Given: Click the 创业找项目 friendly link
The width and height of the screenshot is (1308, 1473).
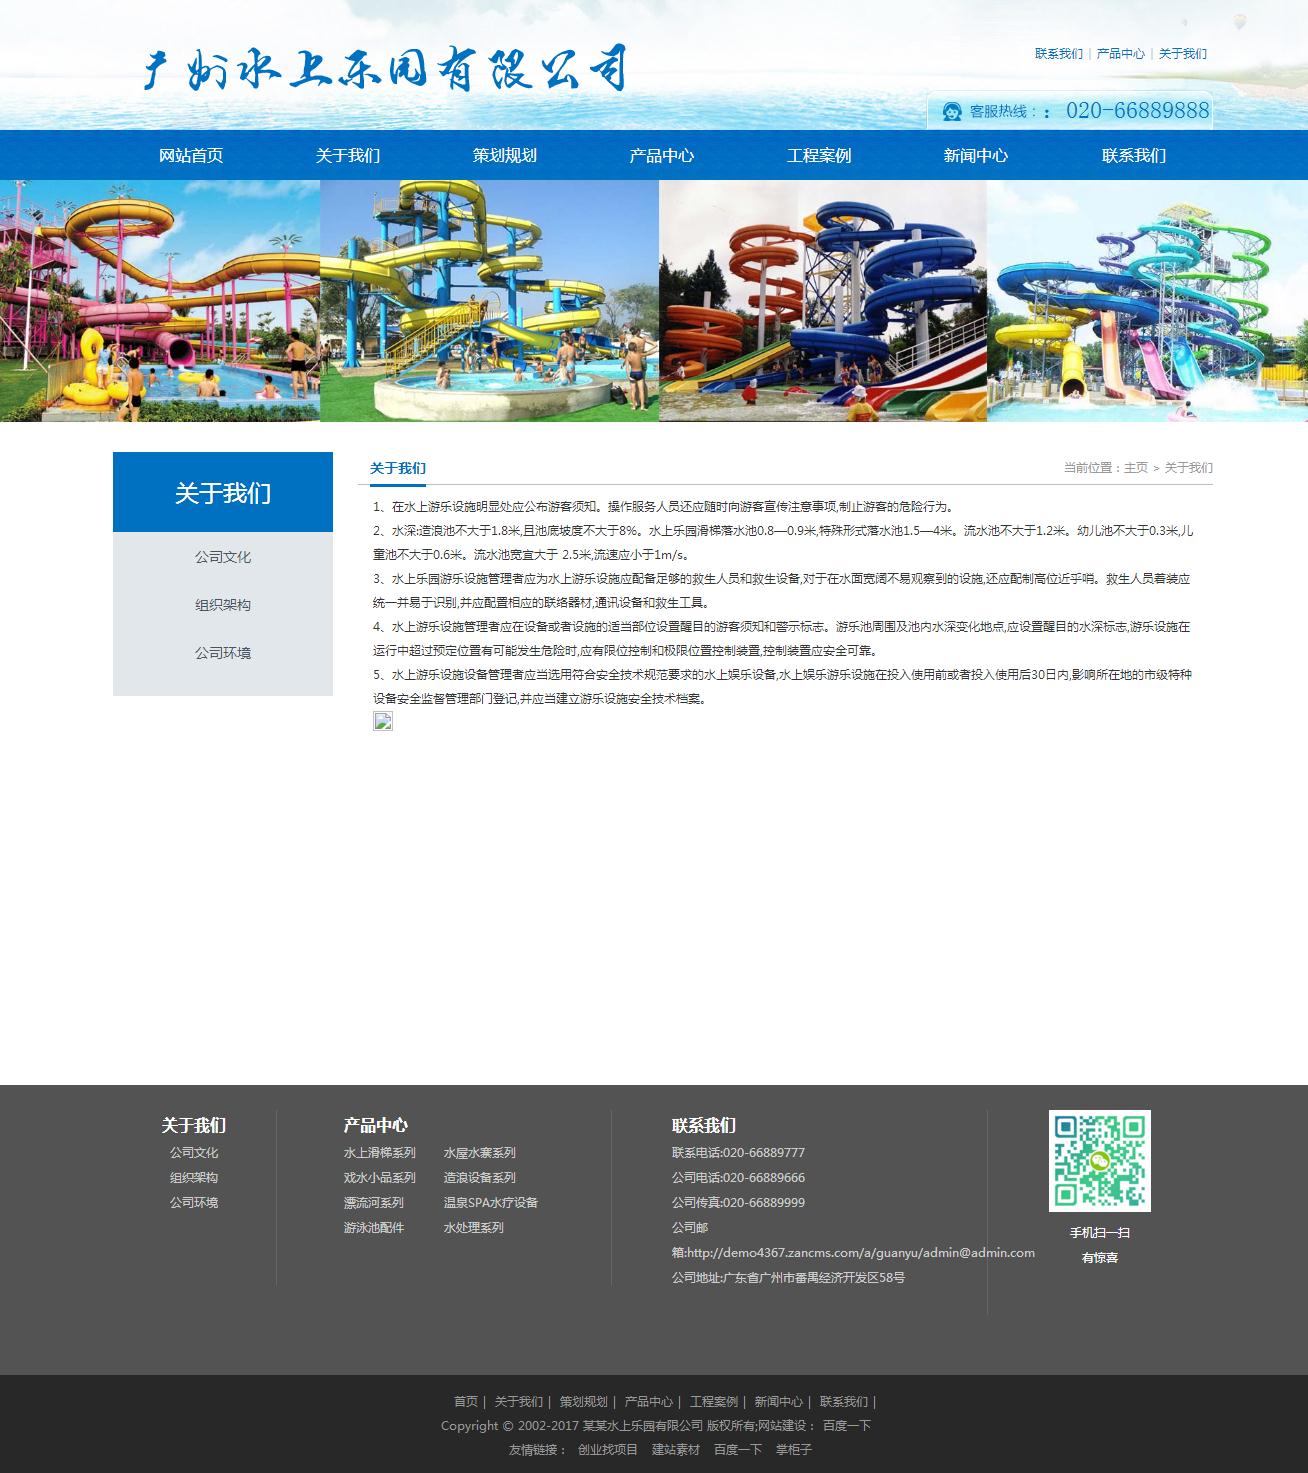Looking at the screenshot, I should click(x=608, y=1449).
